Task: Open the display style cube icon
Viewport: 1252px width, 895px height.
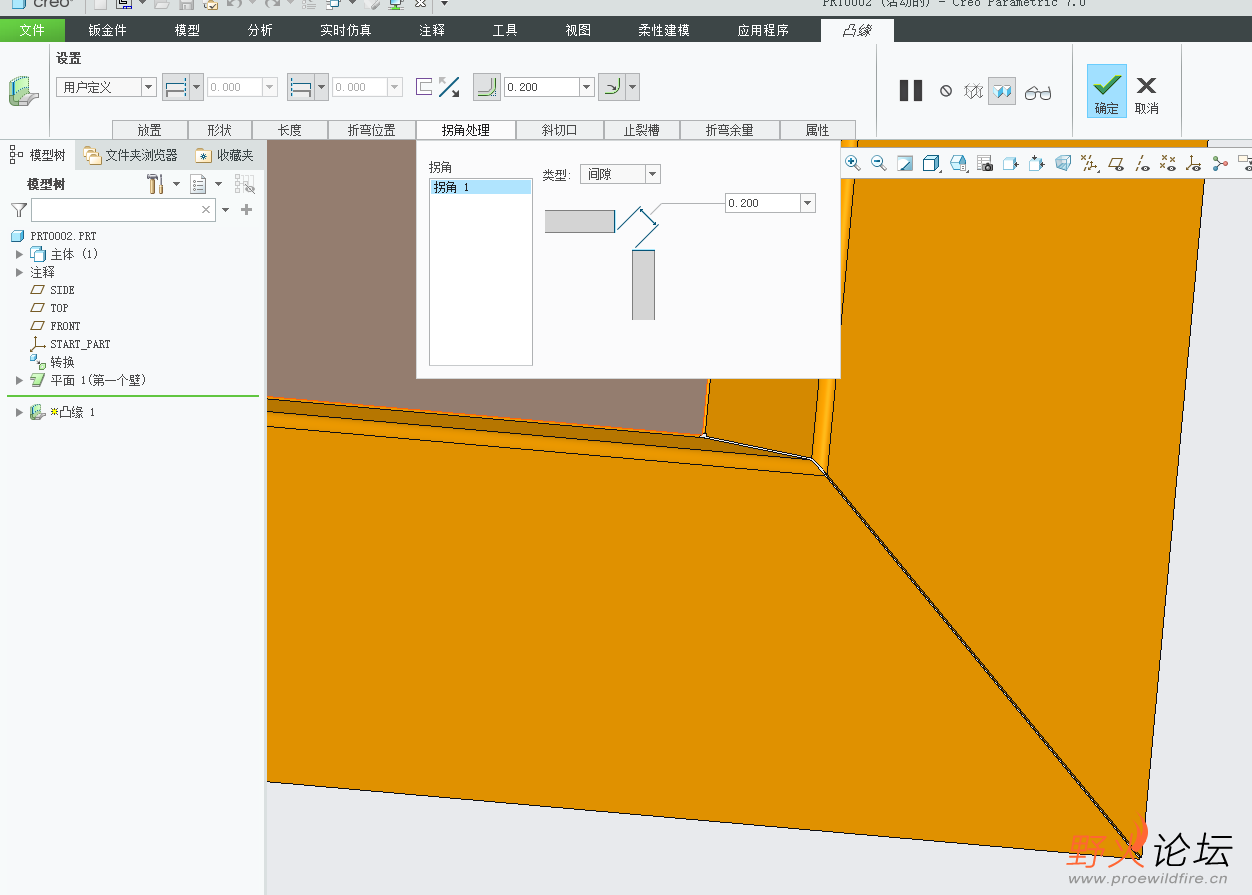Action: [x=931, y=163]
